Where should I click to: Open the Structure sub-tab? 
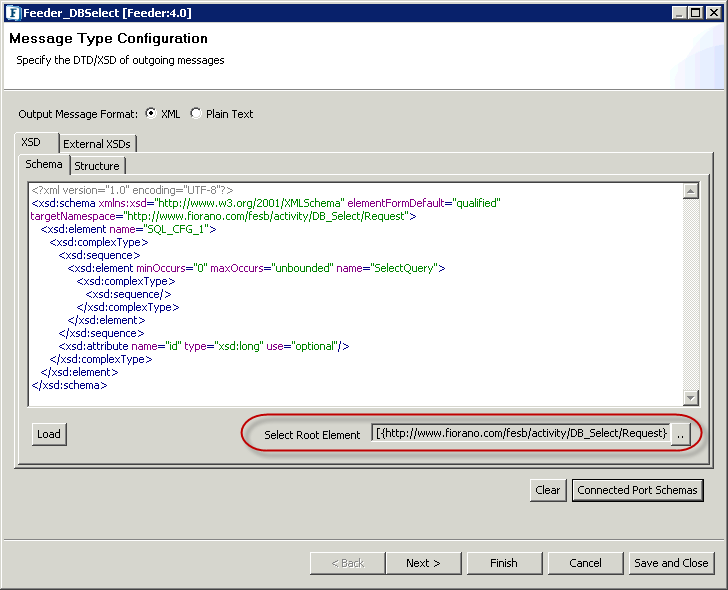point(97,166)
